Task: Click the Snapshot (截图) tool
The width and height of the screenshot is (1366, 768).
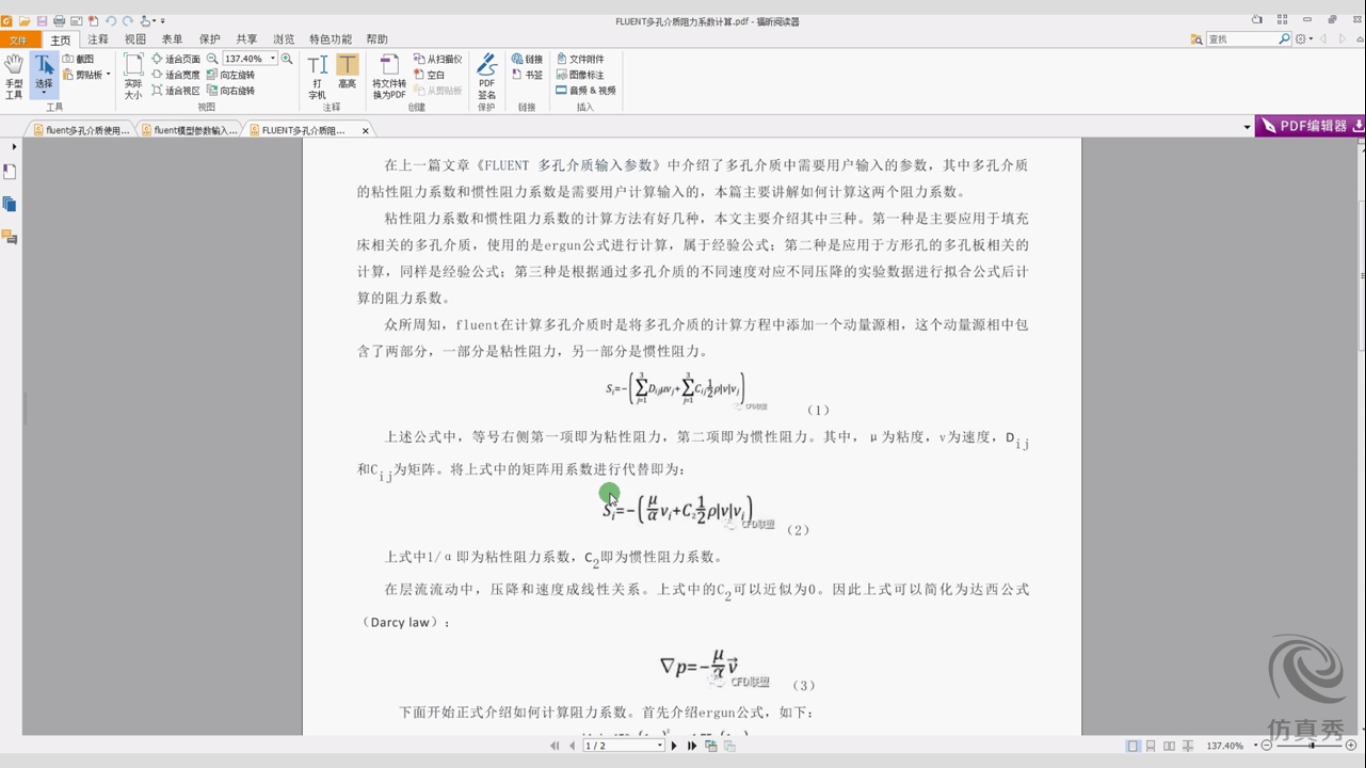Action: point(79,59)
